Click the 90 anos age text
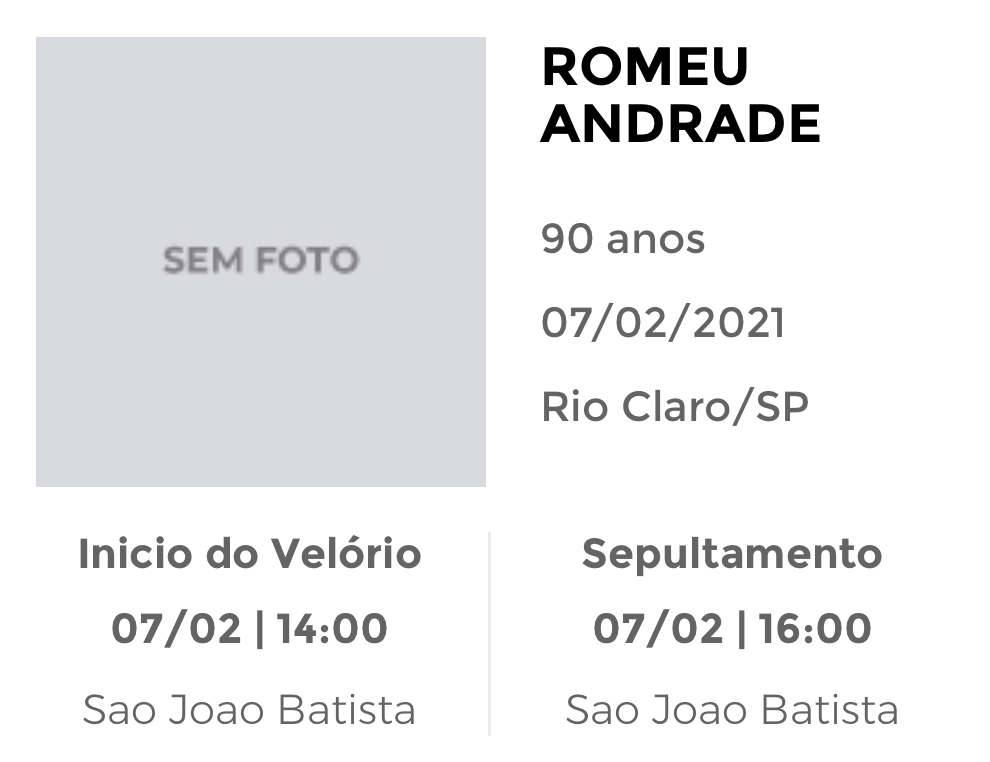The image size is (990, 762). tap(623, 239)
